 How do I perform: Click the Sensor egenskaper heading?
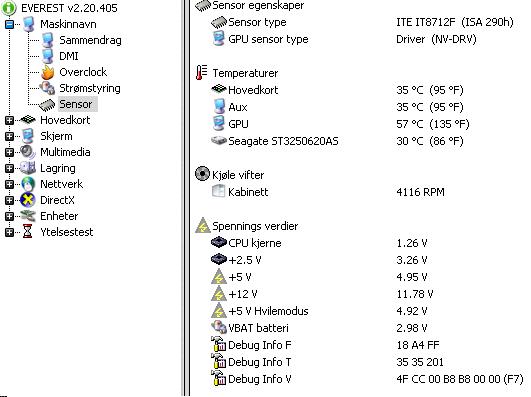(258, 5)
